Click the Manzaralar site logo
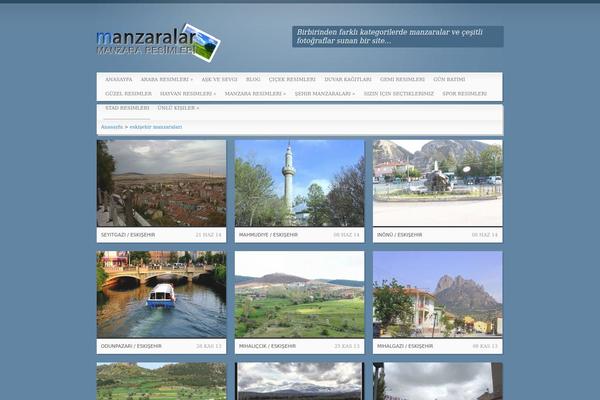Image resolution: width=600 pixels, height=400 pixels. pyautogui.click(x=158, y=43)
